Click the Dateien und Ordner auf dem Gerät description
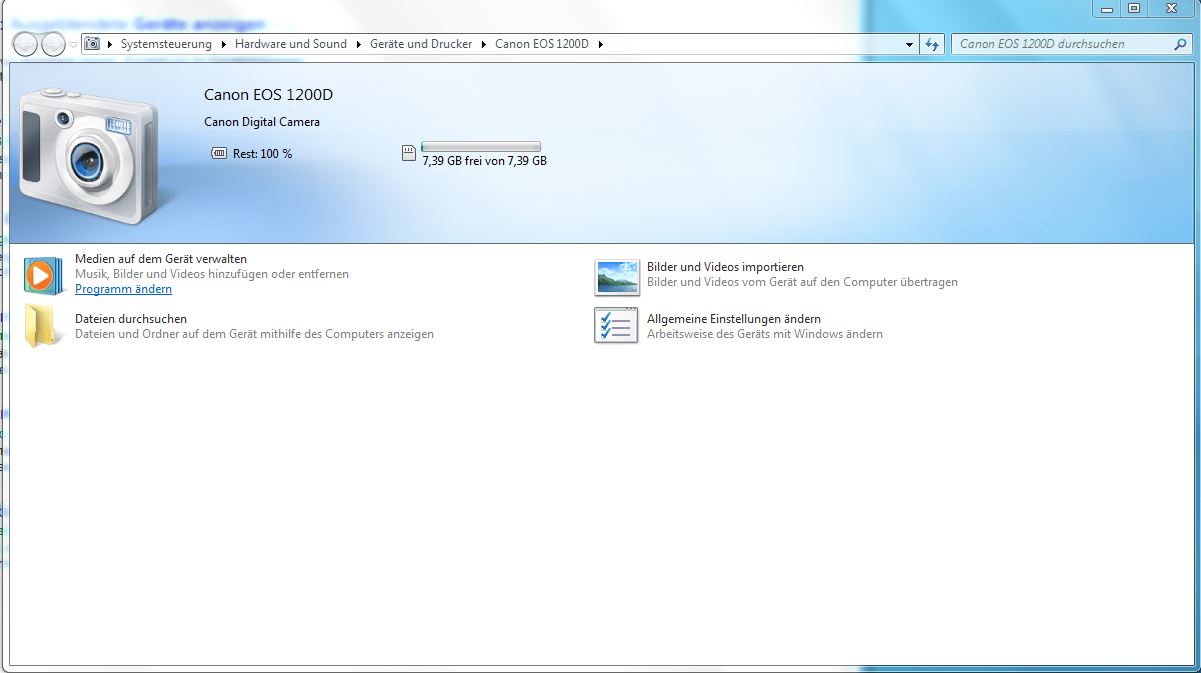 point(254,334)
